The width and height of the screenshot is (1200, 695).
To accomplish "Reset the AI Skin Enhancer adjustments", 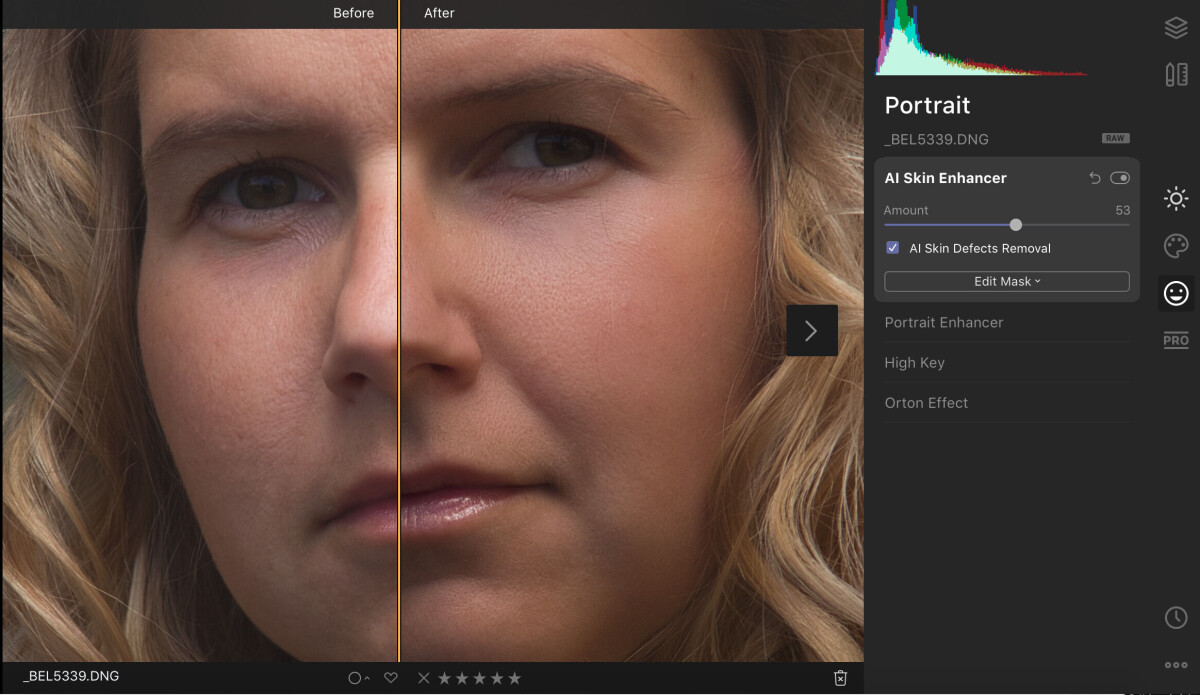I will [x=1095, y=178].
